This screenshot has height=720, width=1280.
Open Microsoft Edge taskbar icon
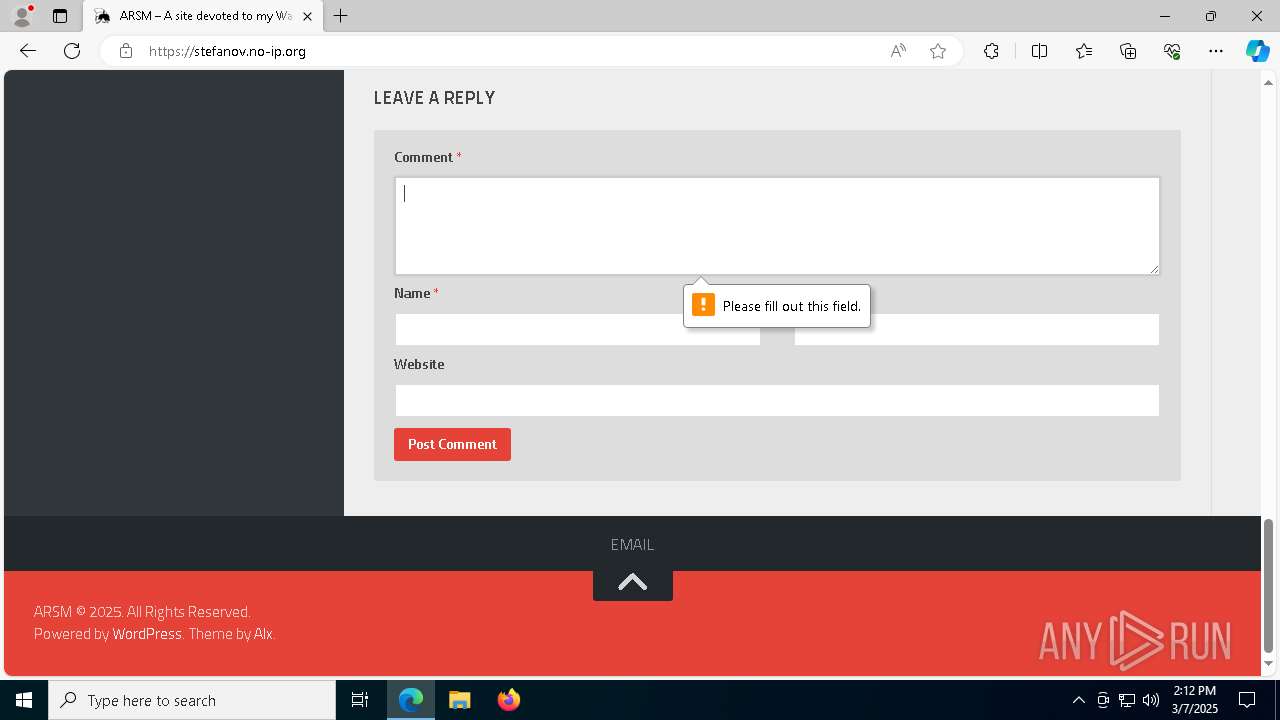point(411,700)
